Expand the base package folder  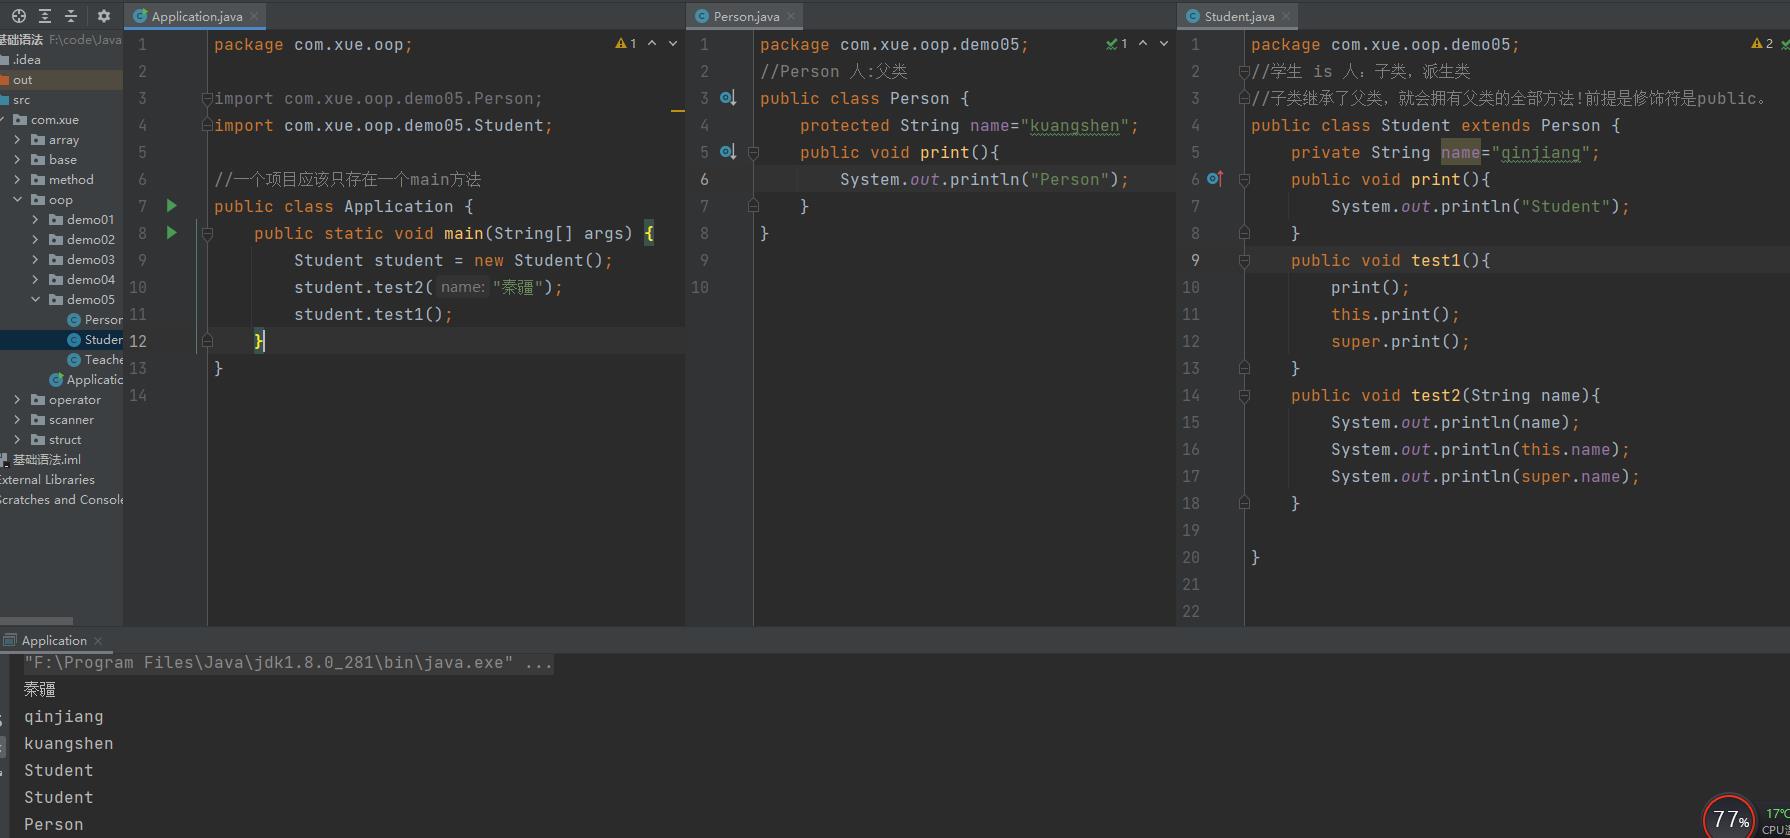click(x=18, y=160)
